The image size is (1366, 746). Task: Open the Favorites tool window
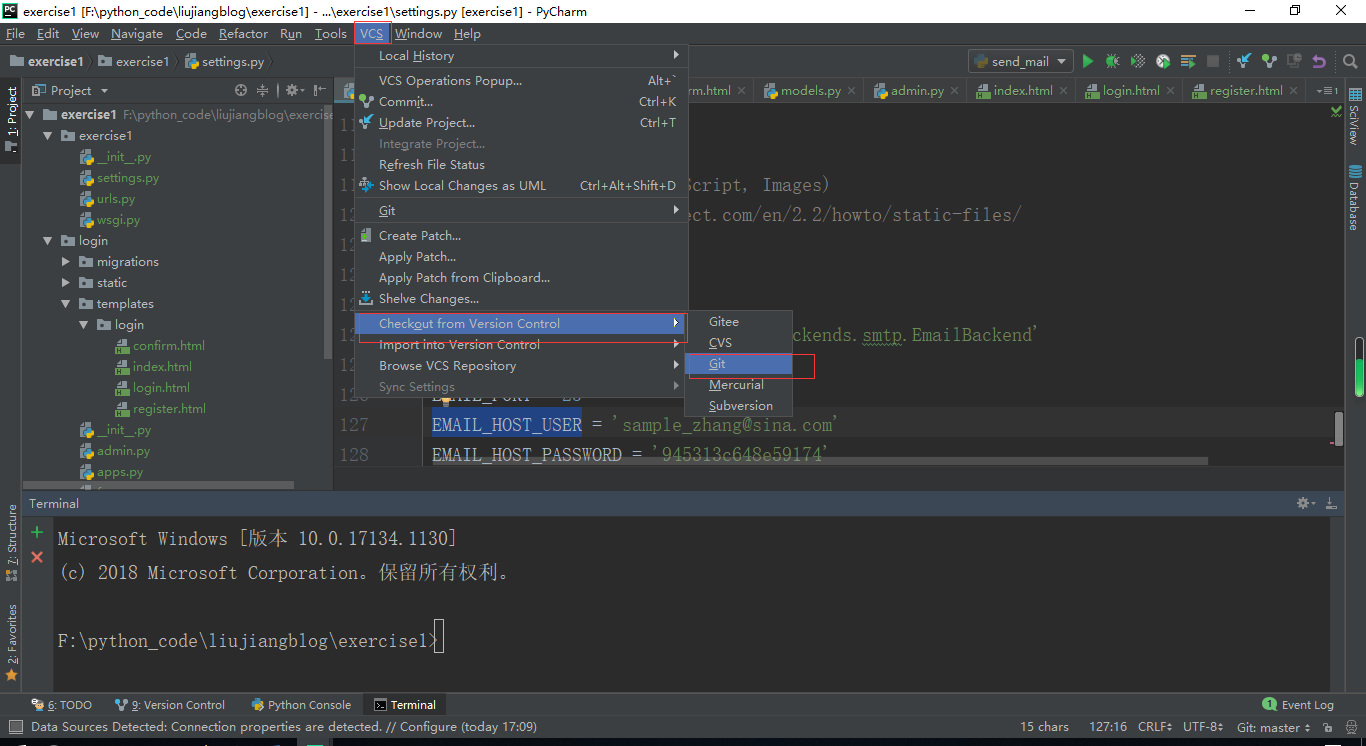point(12,643)
